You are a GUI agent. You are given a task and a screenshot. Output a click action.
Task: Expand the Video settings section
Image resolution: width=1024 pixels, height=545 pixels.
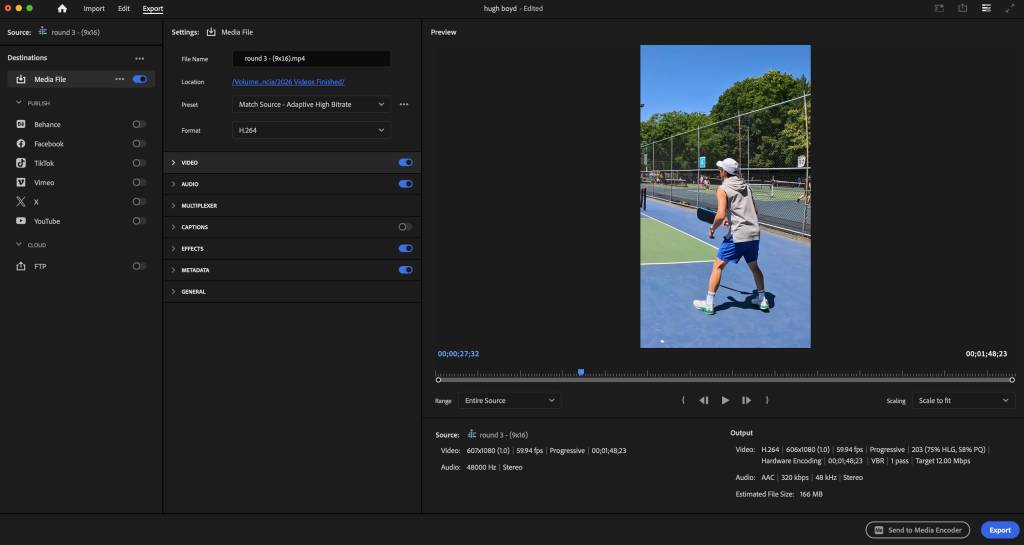point(173,163)
